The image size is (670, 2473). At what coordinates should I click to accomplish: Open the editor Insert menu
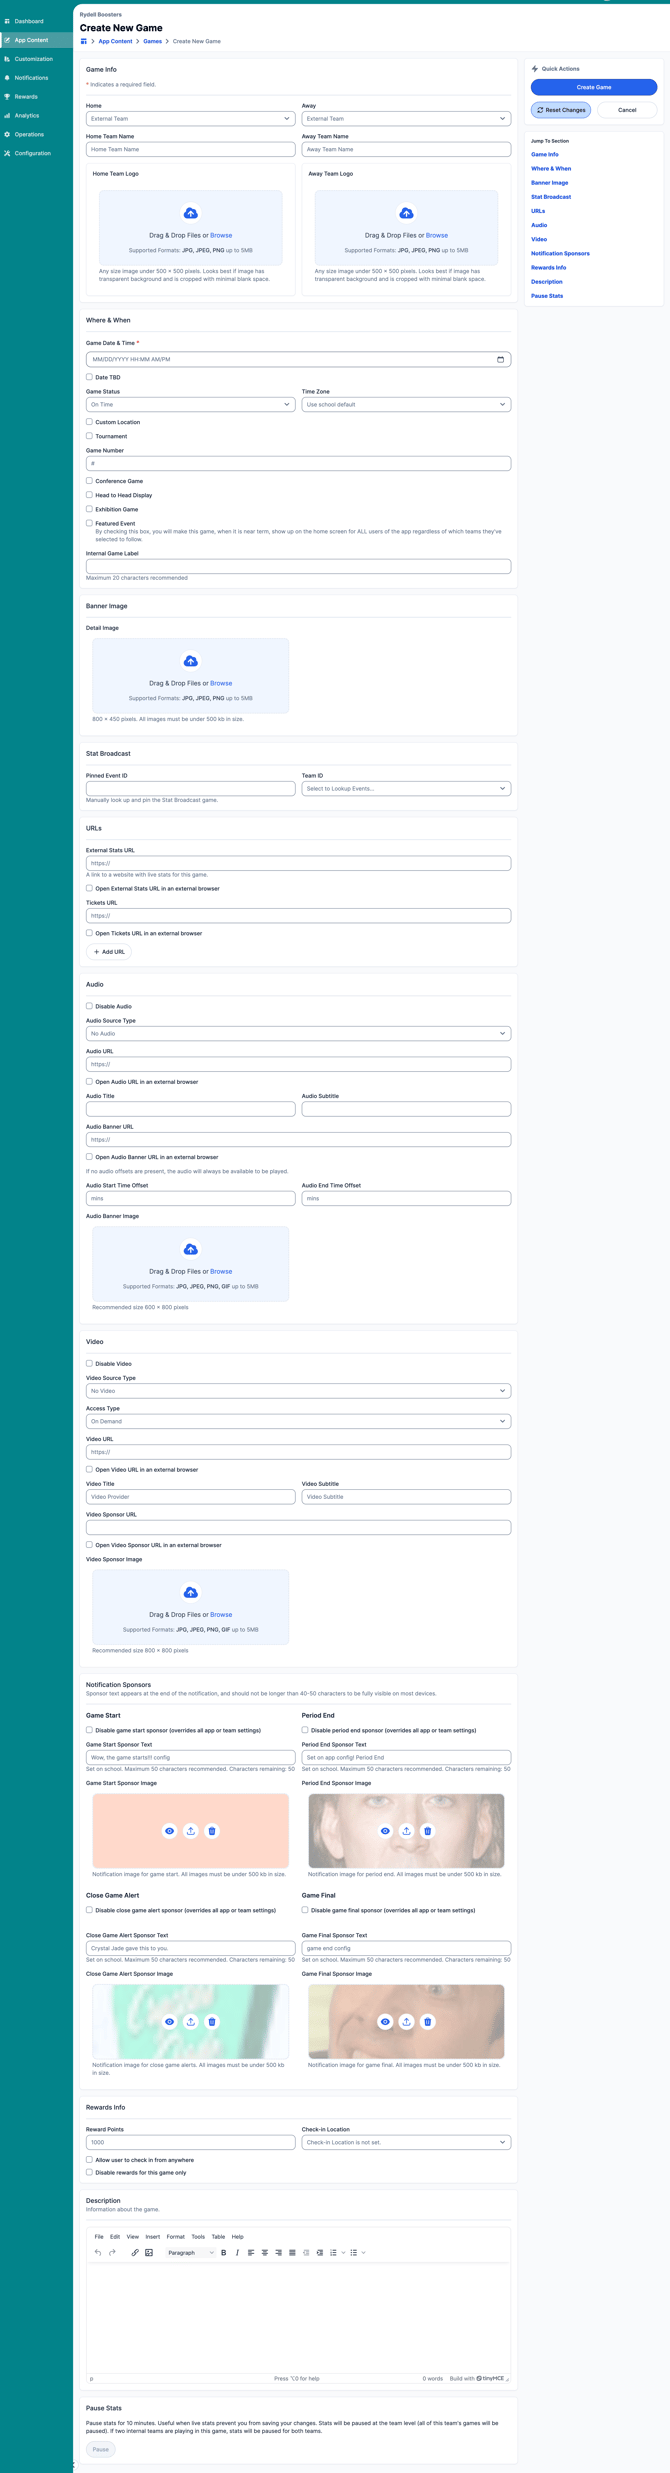(152, 2237)
